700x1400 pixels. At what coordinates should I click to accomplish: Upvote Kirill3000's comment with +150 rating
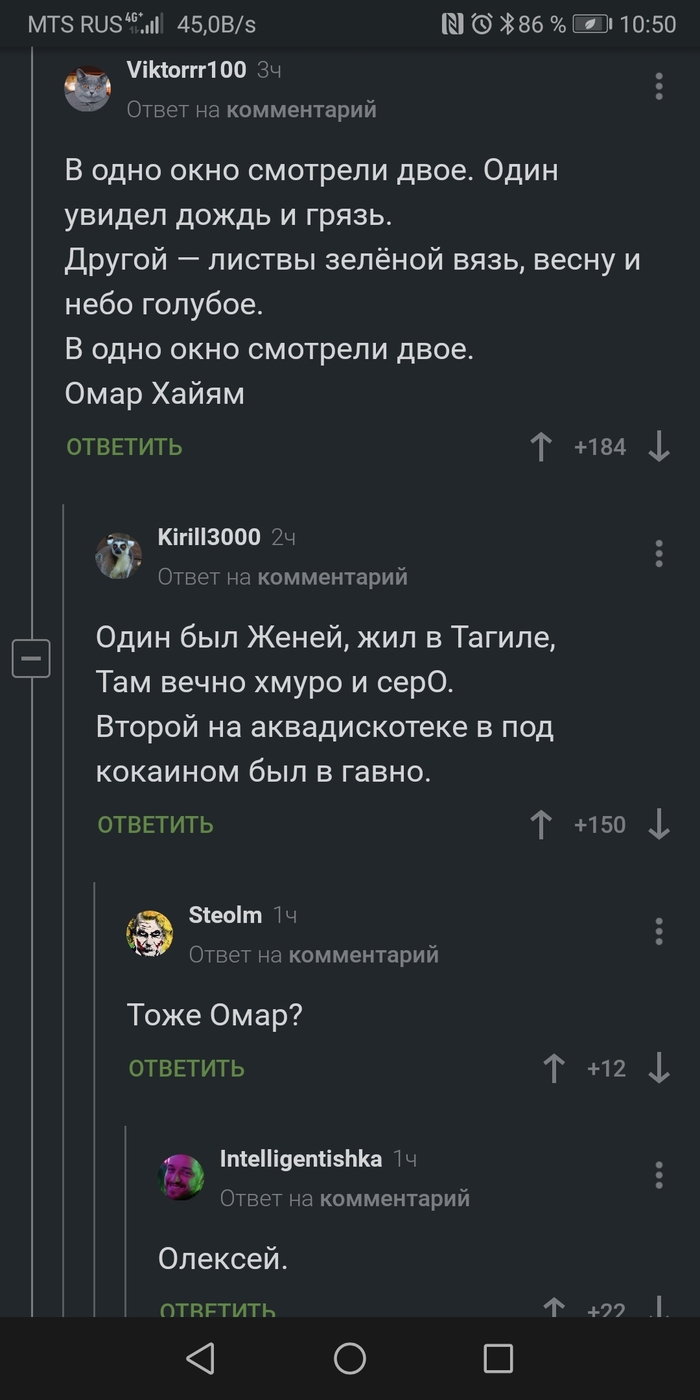540,825
